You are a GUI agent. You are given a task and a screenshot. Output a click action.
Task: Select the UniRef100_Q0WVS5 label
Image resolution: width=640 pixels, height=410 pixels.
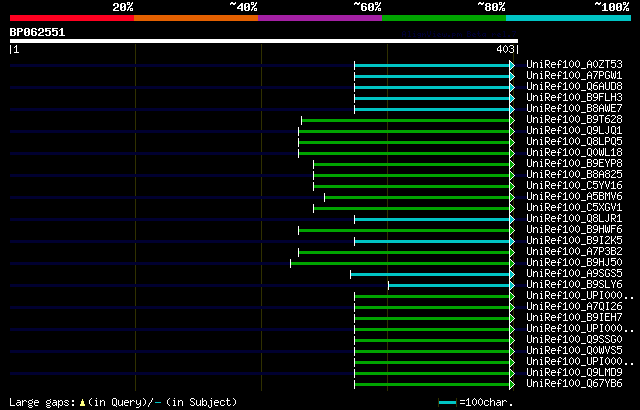tap(574, 351)
